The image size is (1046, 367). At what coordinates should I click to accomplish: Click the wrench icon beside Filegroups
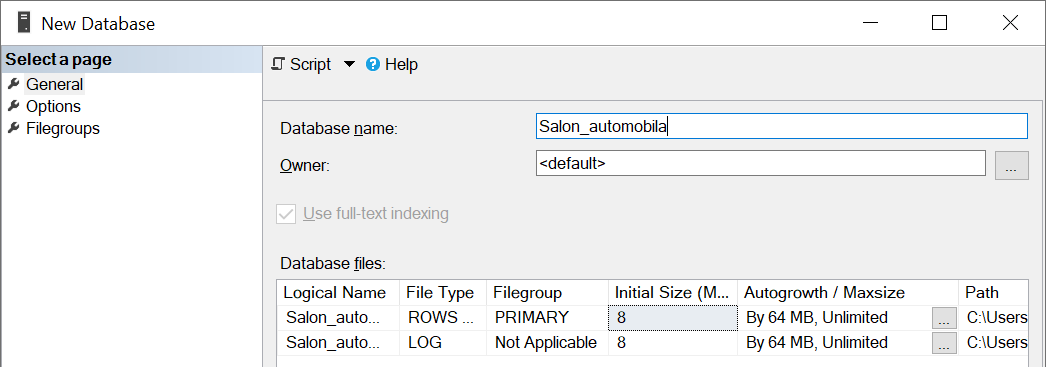pyautogui.click(x=13, y=128)
